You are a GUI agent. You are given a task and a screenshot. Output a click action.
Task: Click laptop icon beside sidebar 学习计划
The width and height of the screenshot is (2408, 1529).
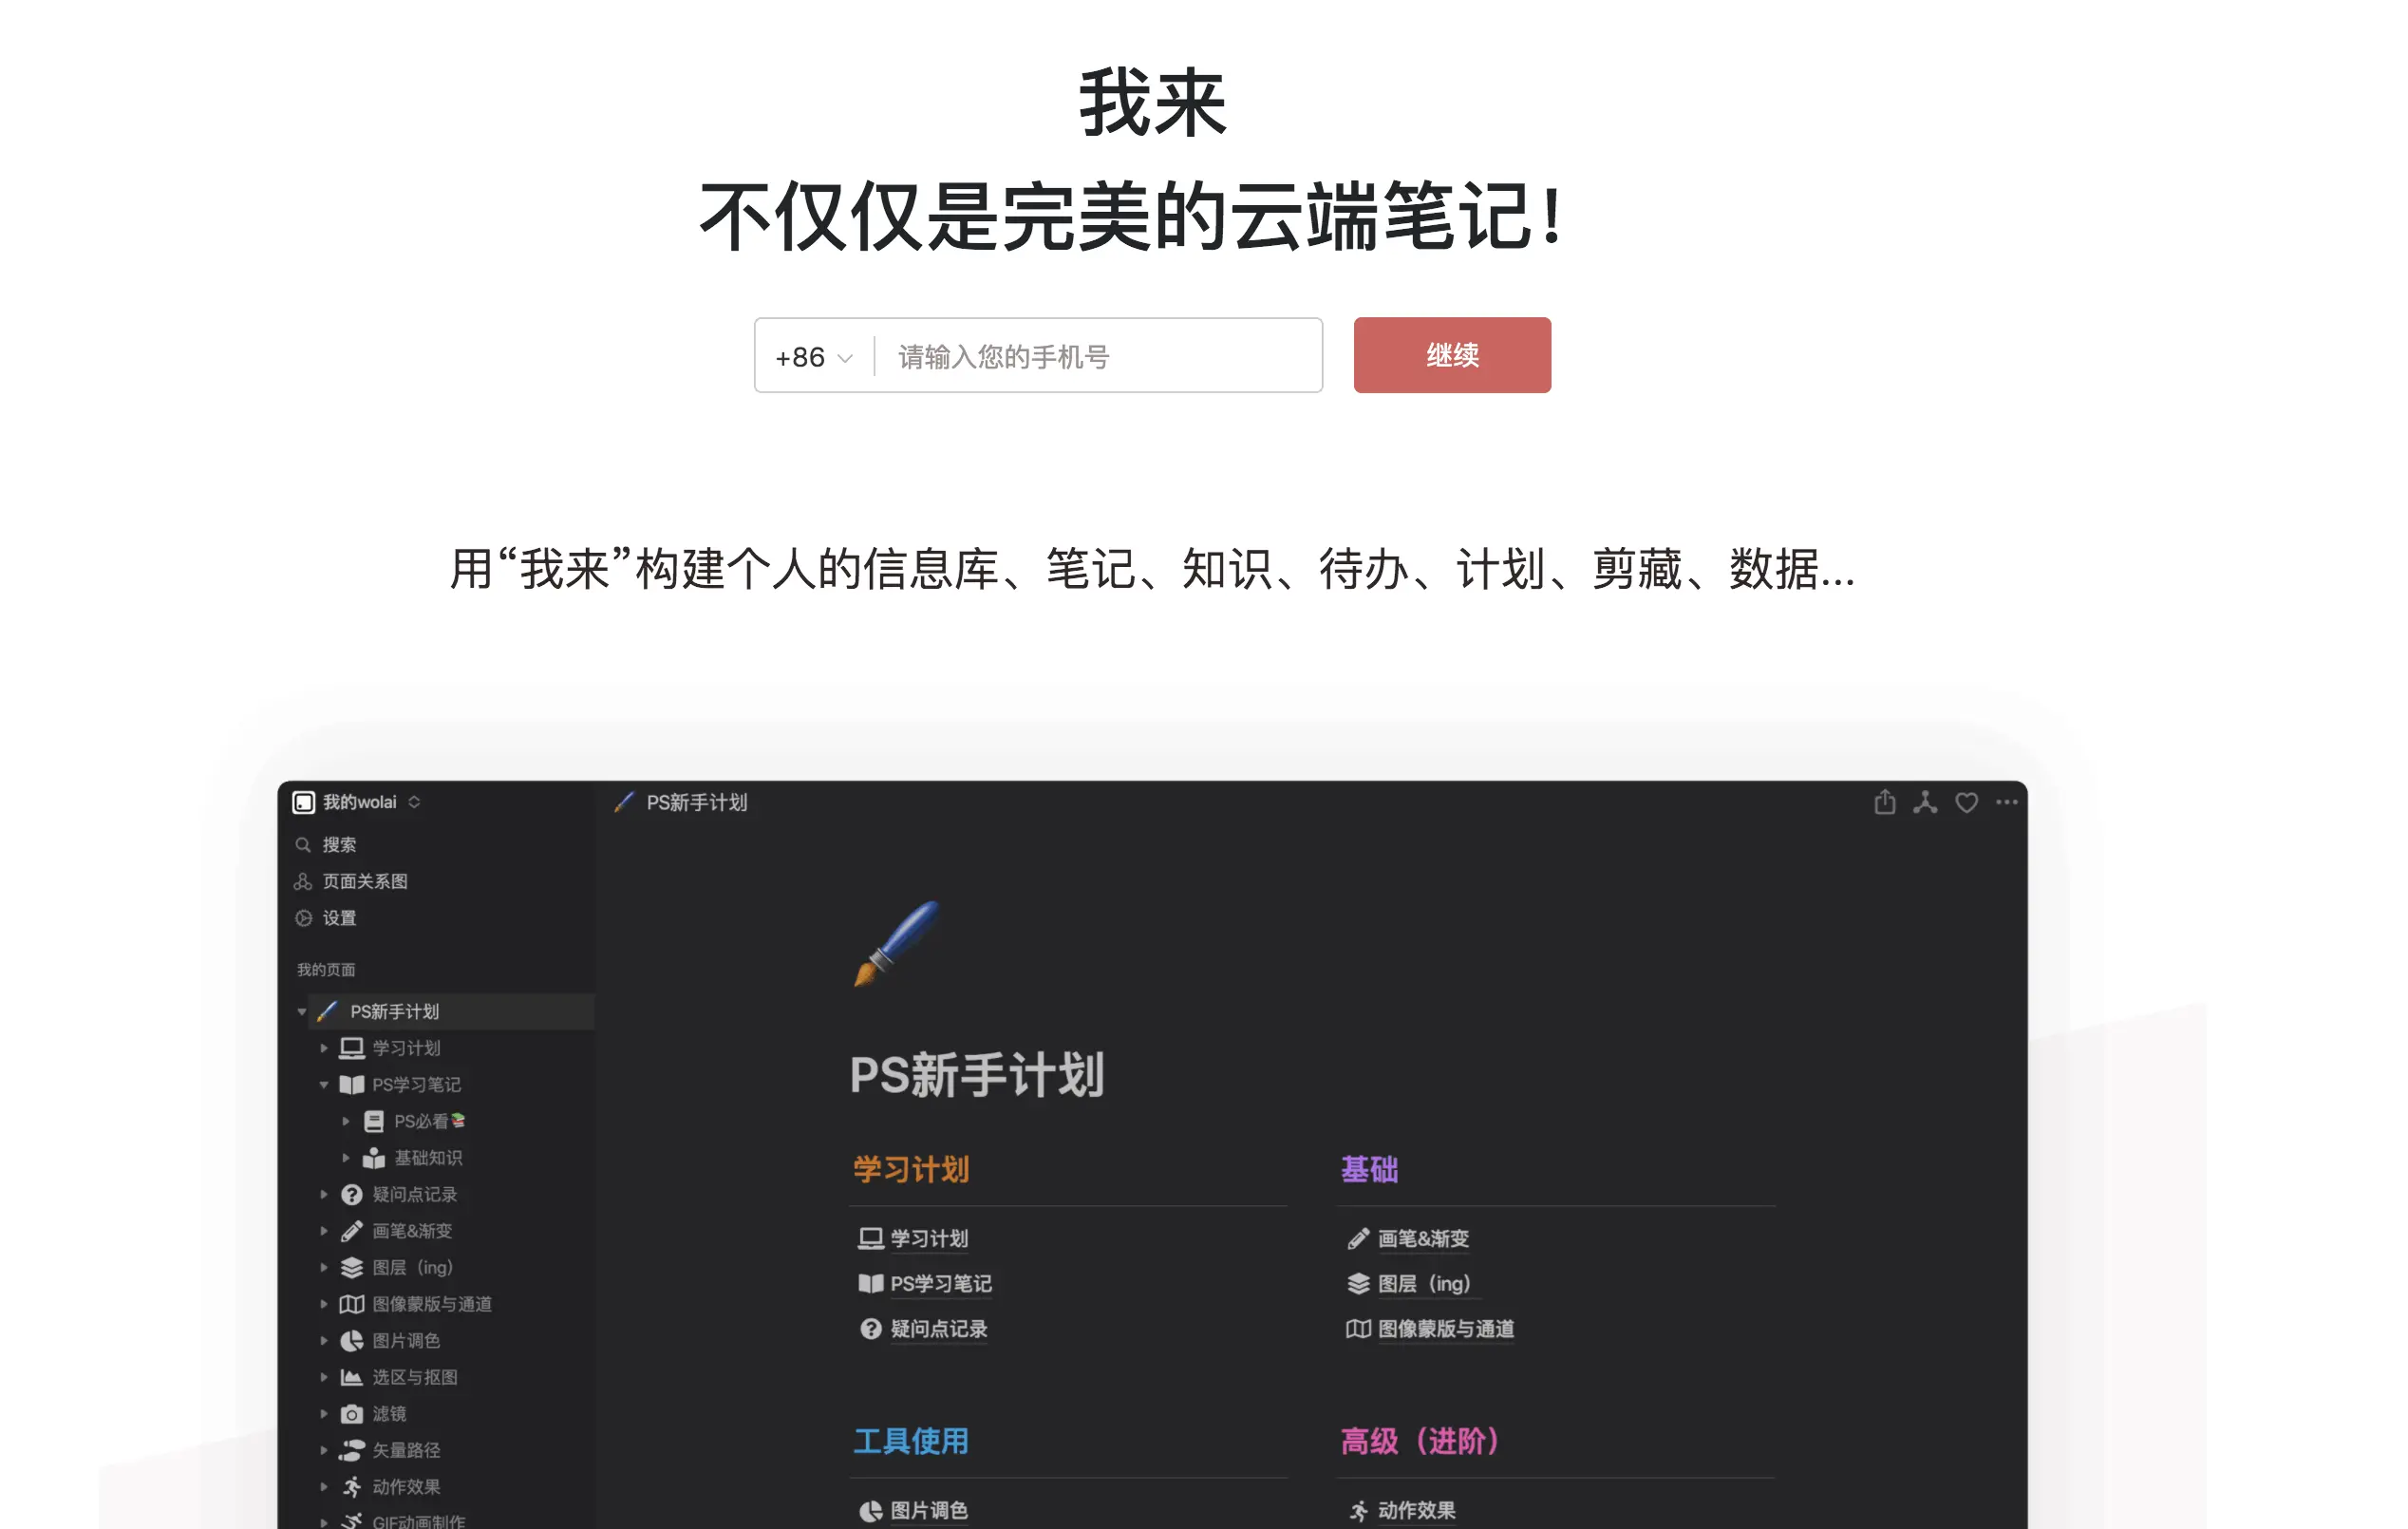[x=351, y=1048]
